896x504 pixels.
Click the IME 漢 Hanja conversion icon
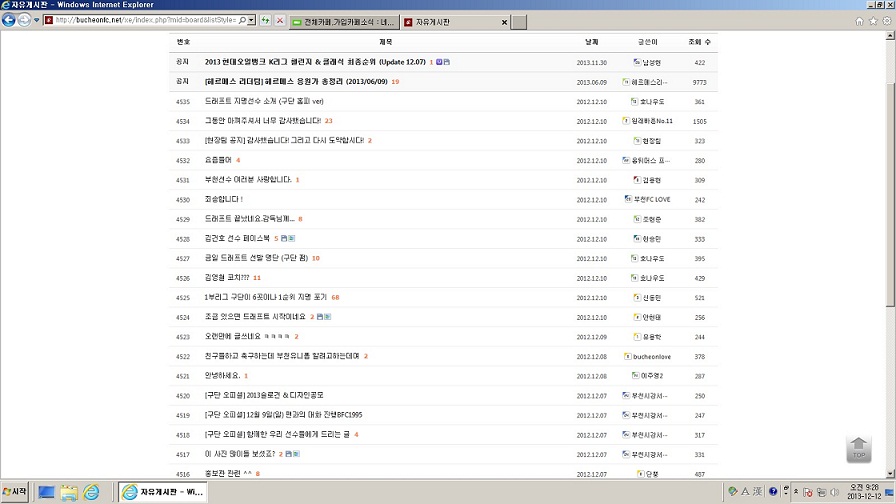point(758,491)
